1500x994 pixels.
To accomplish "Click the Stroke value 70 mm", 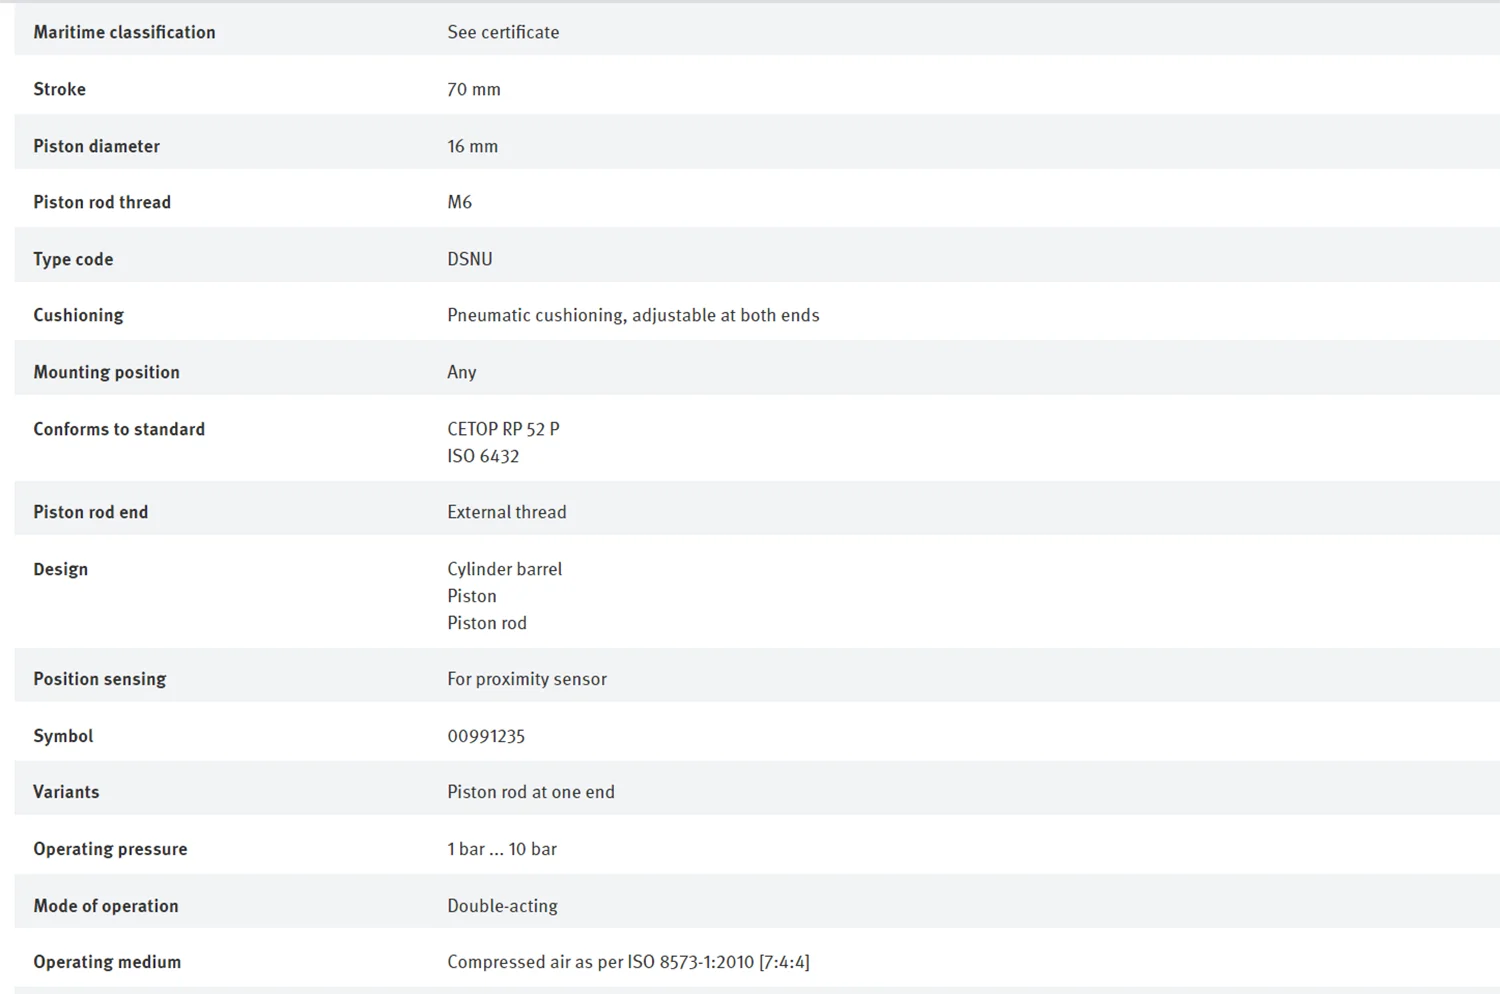I will click(x=474, y=89).
